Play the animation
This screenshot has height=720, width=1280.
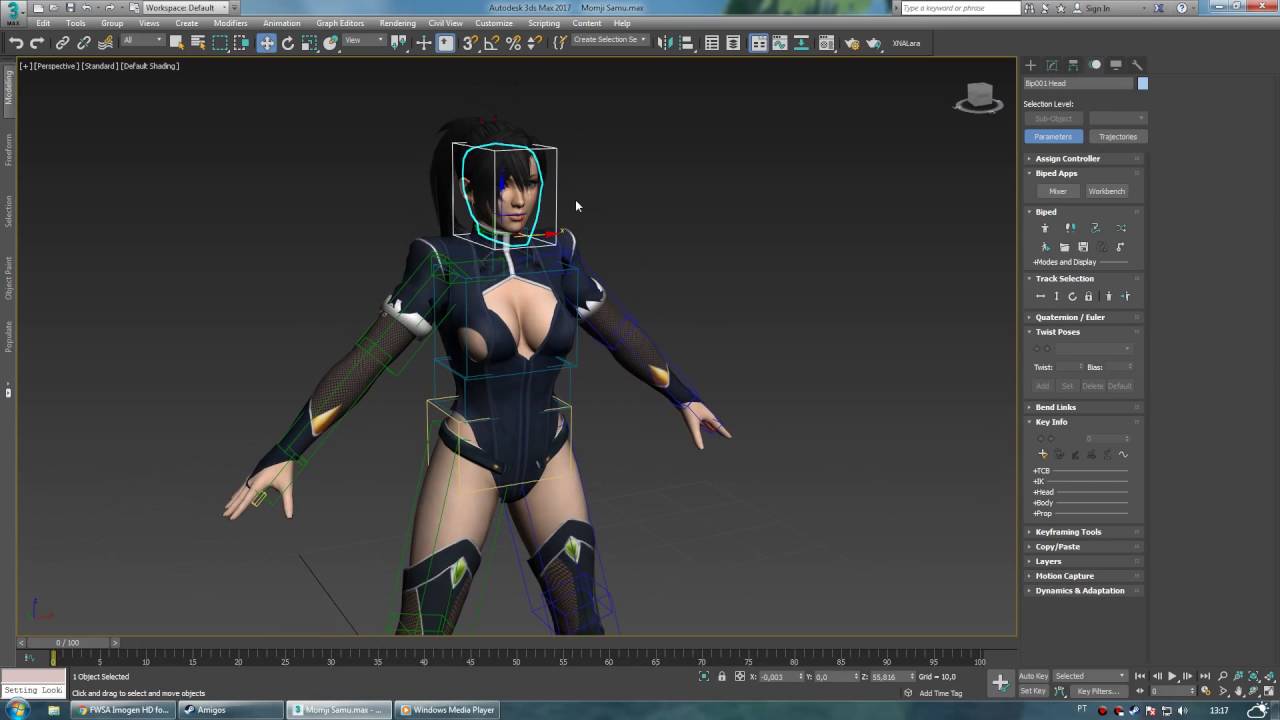tap(1172, 676)
